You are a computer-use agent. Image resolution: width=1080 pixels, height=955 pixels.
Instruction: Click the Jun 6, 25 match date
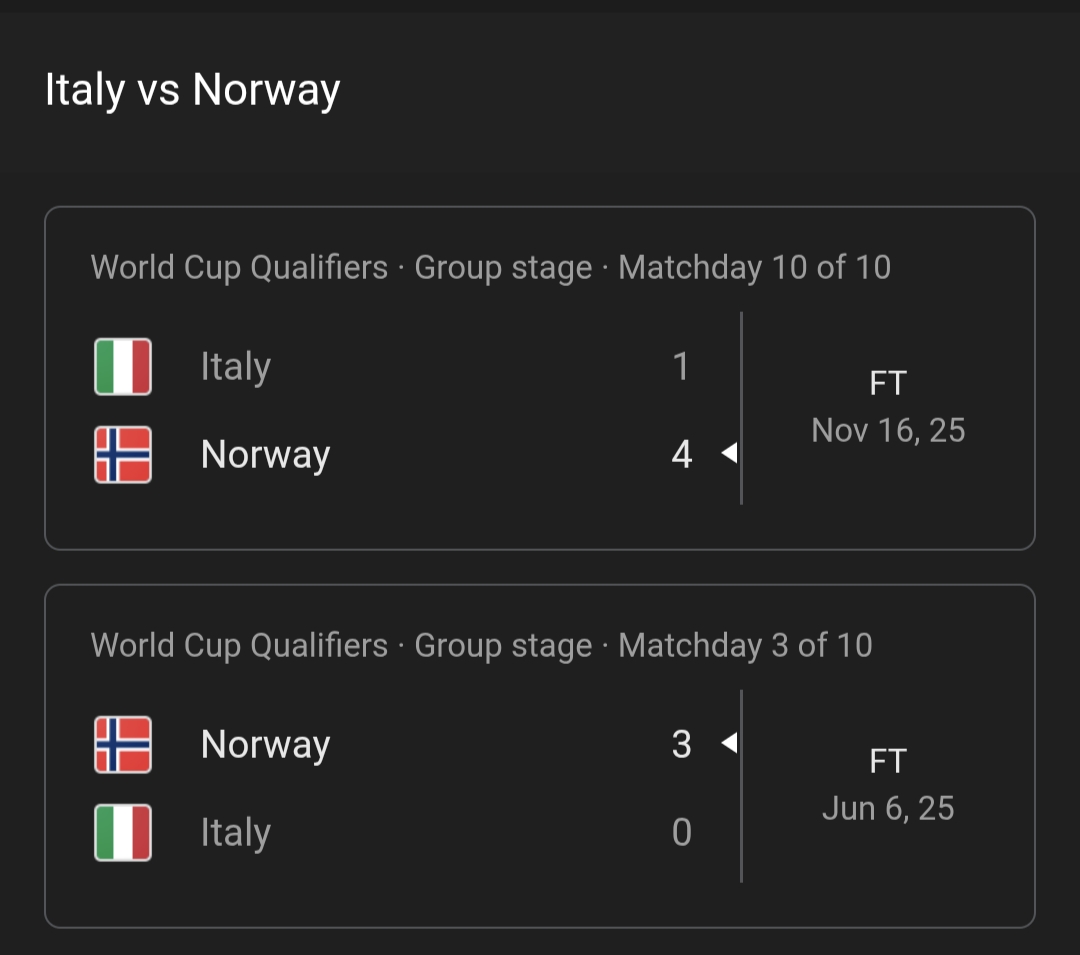coord(888,808)
